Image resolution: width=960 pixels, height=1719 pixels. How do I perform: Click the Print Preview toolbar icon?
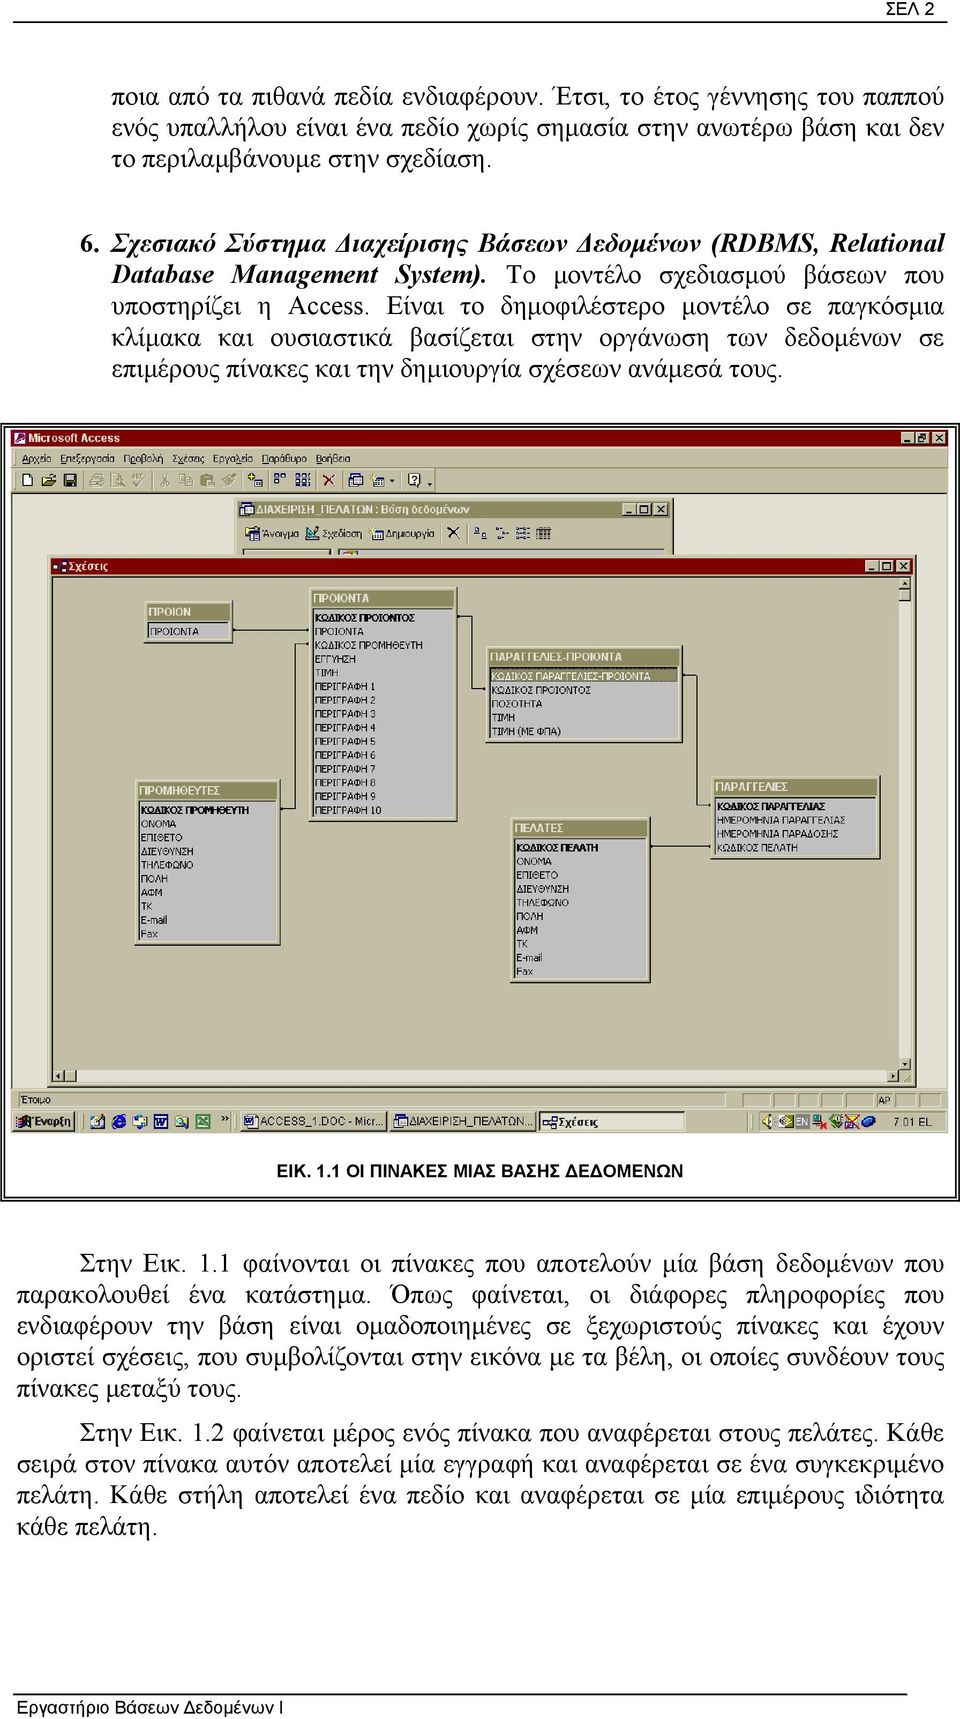116,480
